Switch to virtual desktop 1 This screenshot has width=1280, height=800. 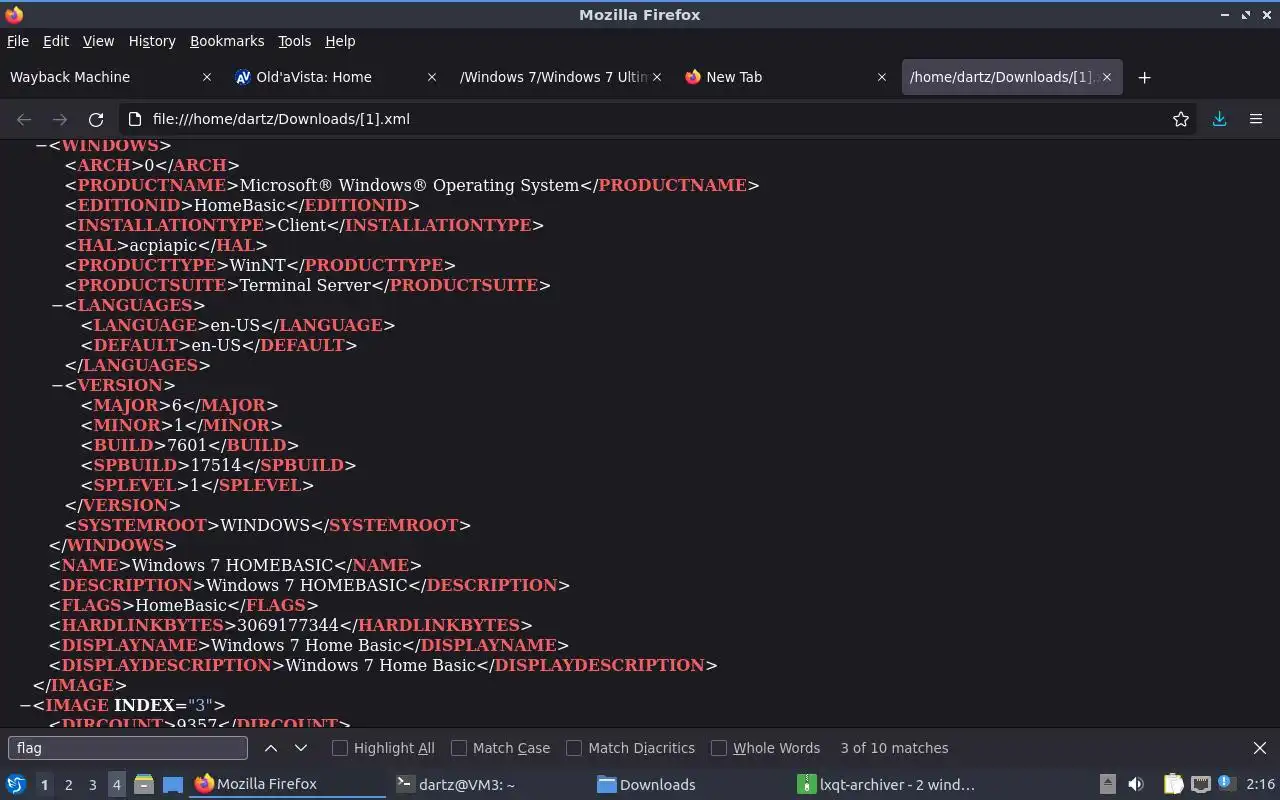[x=44, y=785]
